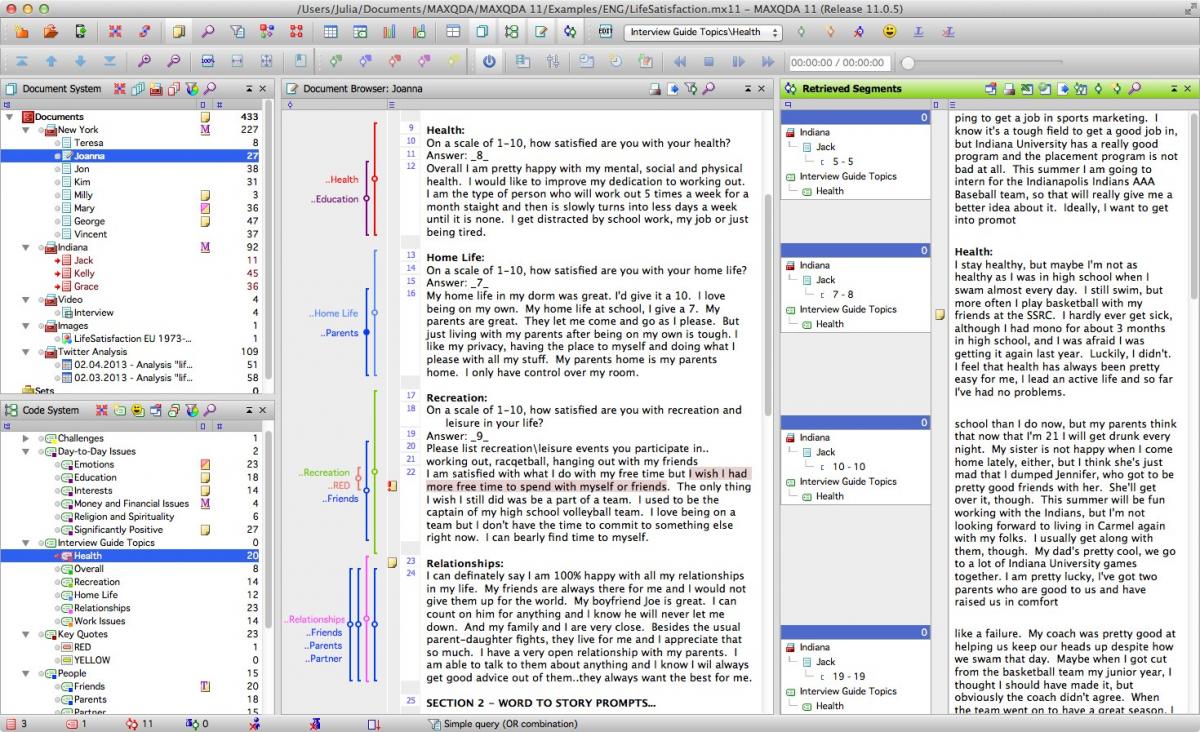Open the Lexical Search magnifier in top toolbar
Image resolution: width=1200 pixels, height=732 pixels.
pyautogui.click(x=208, y=31)
